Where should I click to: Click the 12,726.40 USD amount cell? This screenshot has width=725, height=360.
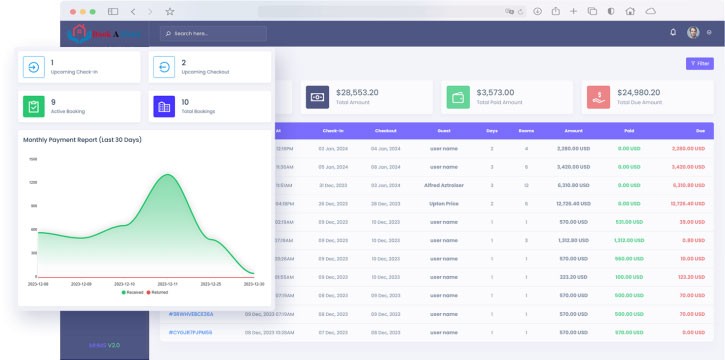point(573,204)
